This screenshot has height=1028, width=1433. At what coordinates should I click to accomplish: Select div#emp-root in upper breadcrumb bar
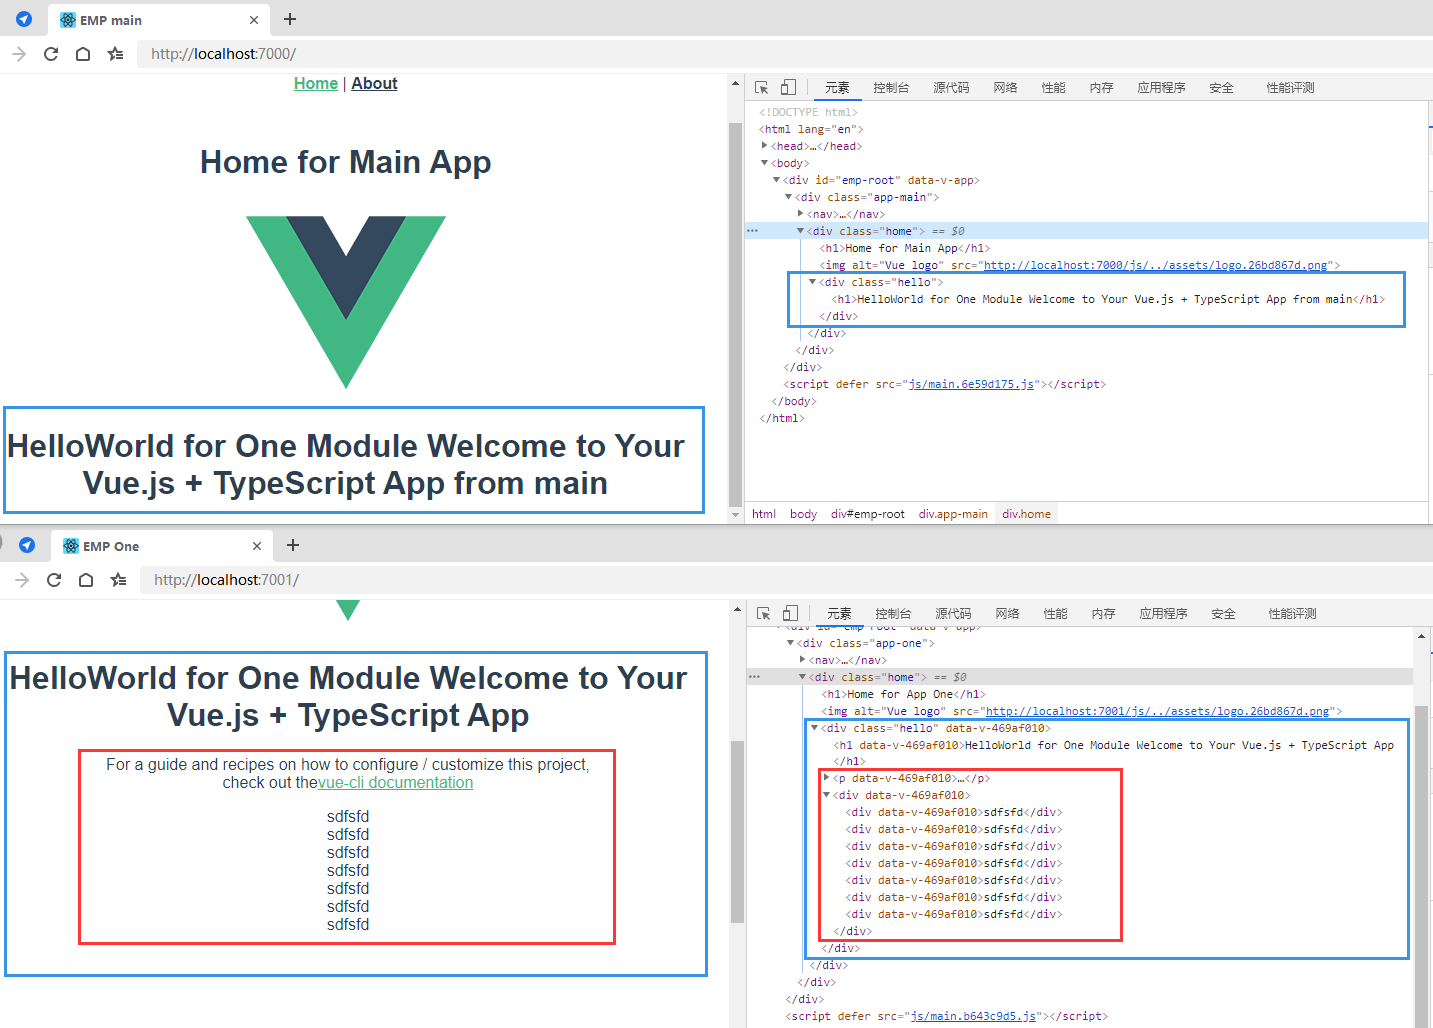(x=868, y=514)
